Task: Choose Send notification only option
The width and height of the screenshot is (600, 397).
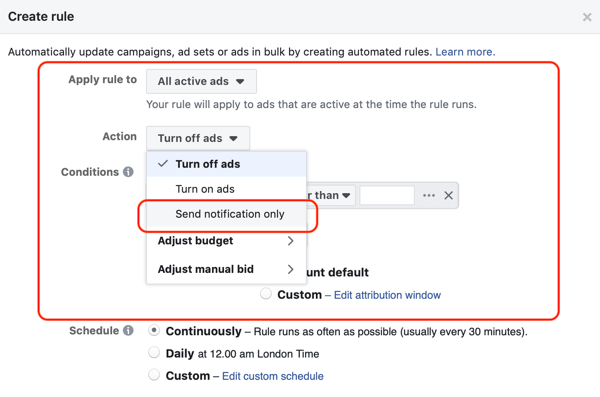Action: pos(226,214)
